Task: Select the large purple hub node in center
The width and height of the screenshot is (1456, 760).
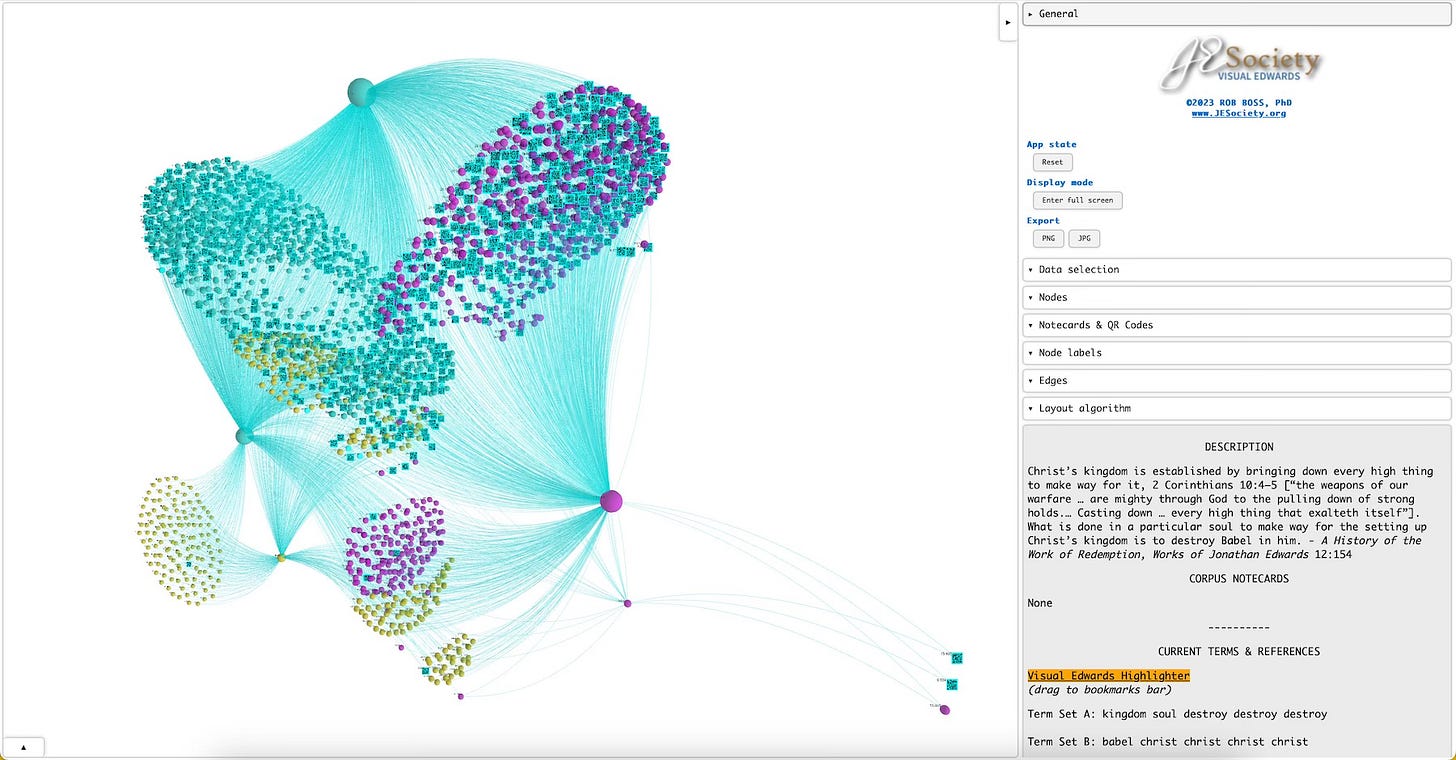Action: click(611, 501)
